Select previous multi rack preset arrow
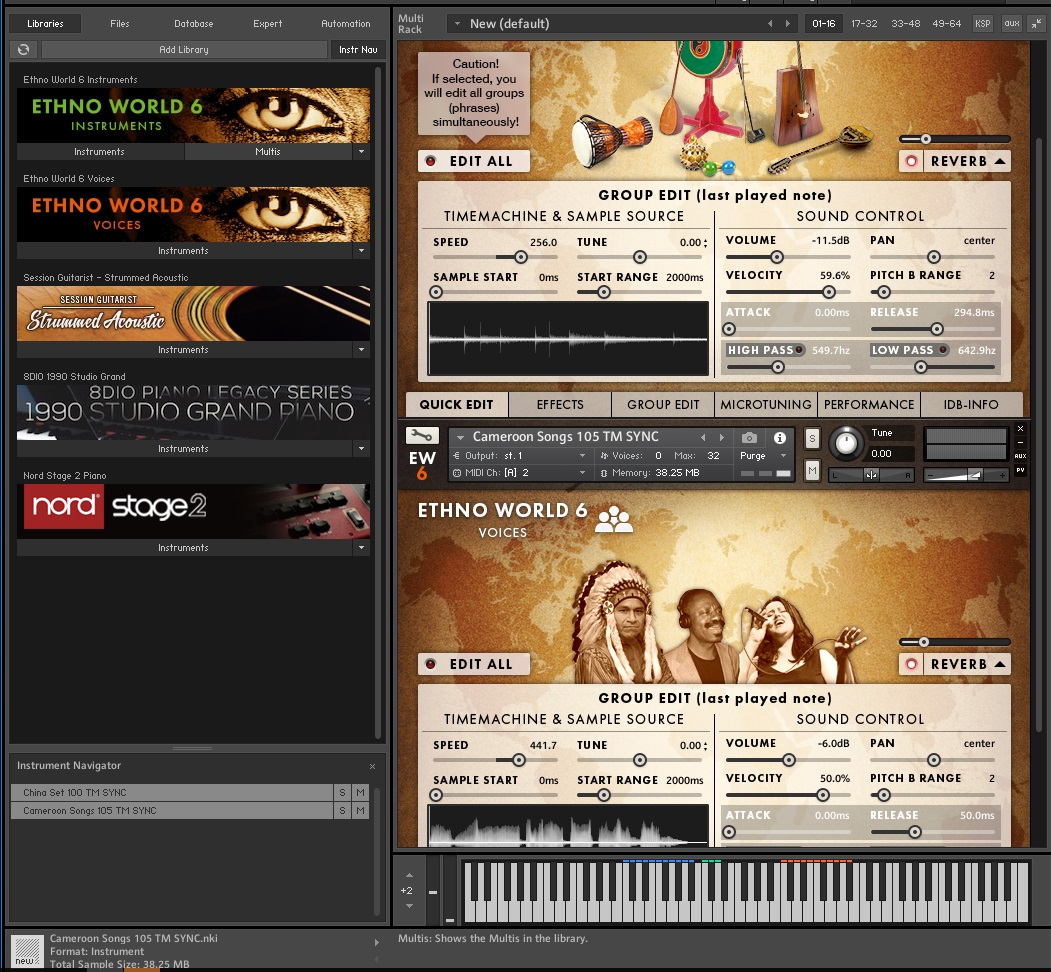Viewport: 1051px width, 972px height. (x=770, y=23)
